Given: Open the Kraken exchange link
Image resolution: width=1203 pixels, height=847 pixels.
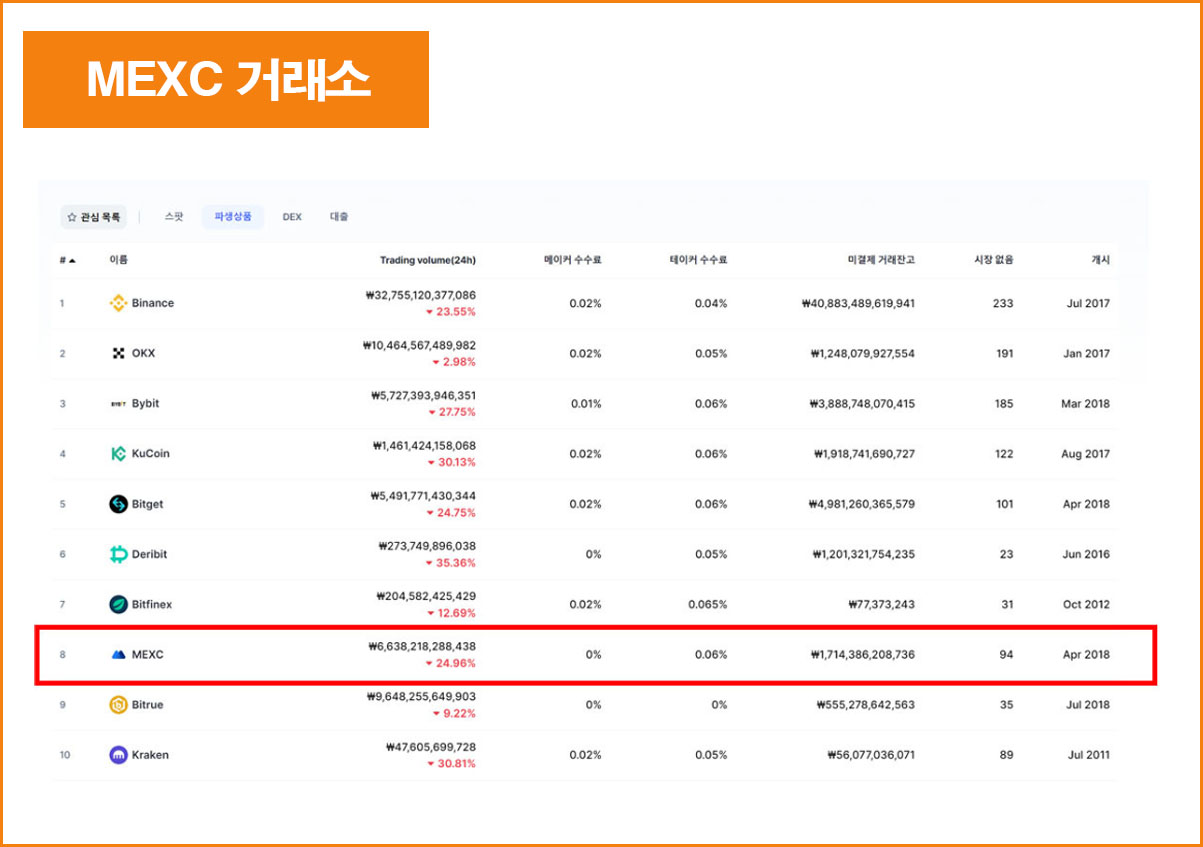Looking at the screenshot, I should click(150, 755).
